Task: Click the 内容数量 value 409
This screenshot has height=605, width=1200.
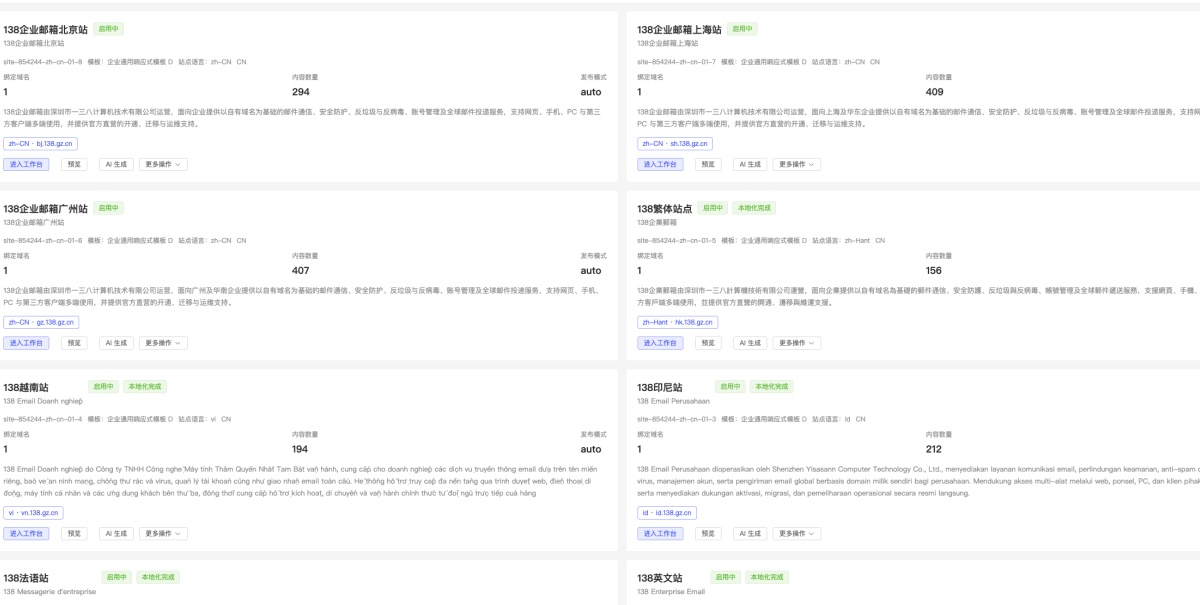Action: (x=935, y=92)
